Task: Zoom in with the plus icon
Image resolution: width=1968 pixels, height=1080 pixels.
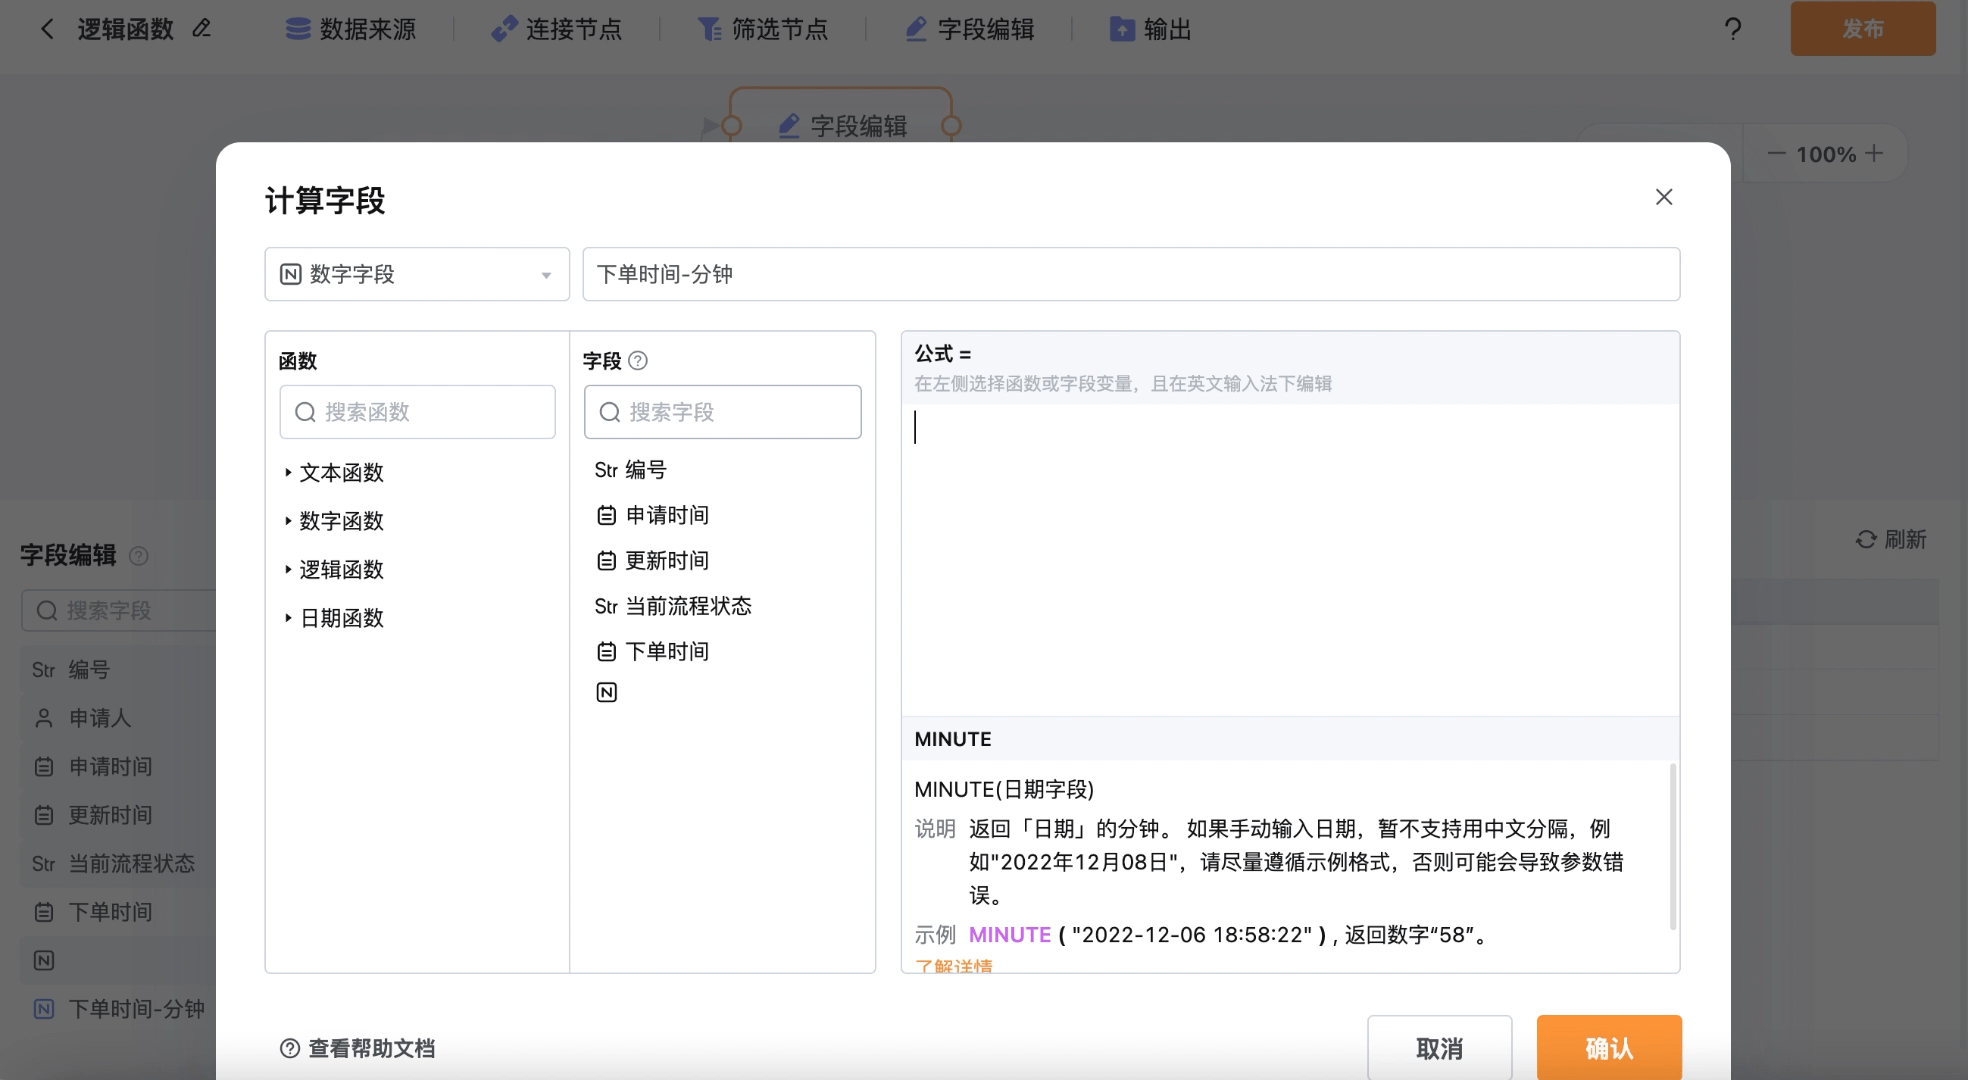Action: pyautogui.click(x=1874, y=154)
